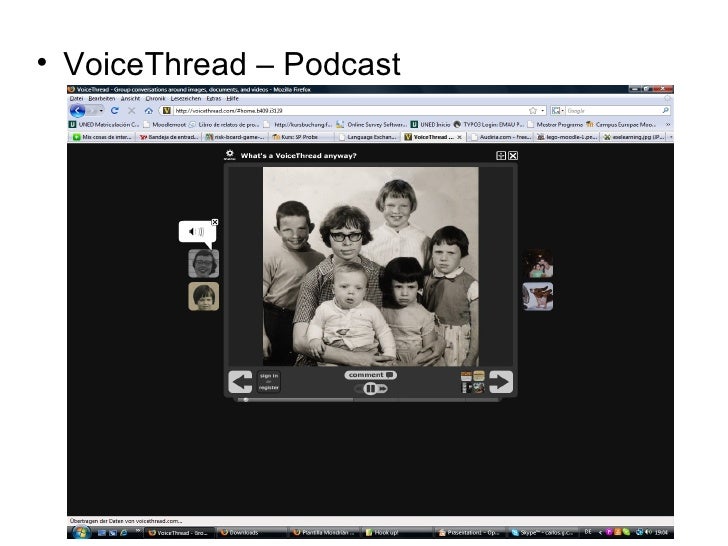728x546 pixels.
Task: Close the VoiceThread viewer panel
Action: click(x=513, y=156)
